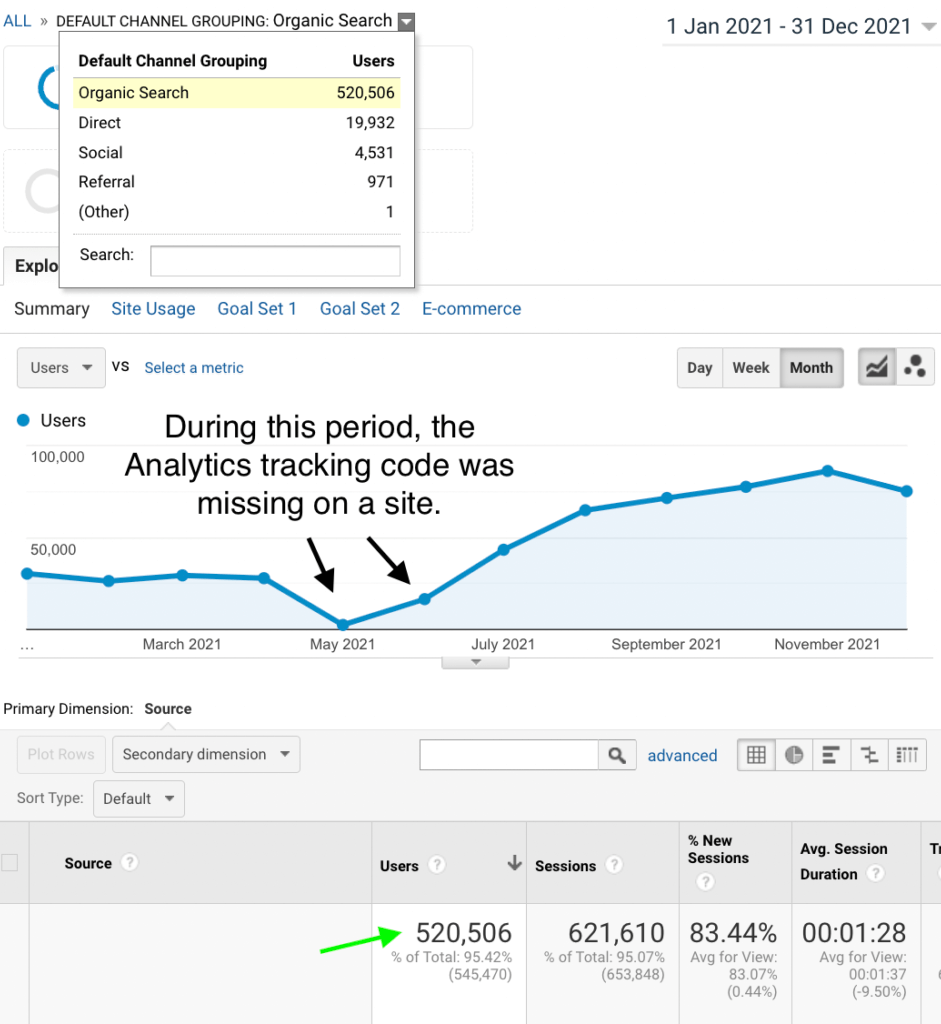The height and width of the screenshot is (1024, 941).
Task: Click the Select a metric link
Action: pyautogui.click(x=194, y=368)
